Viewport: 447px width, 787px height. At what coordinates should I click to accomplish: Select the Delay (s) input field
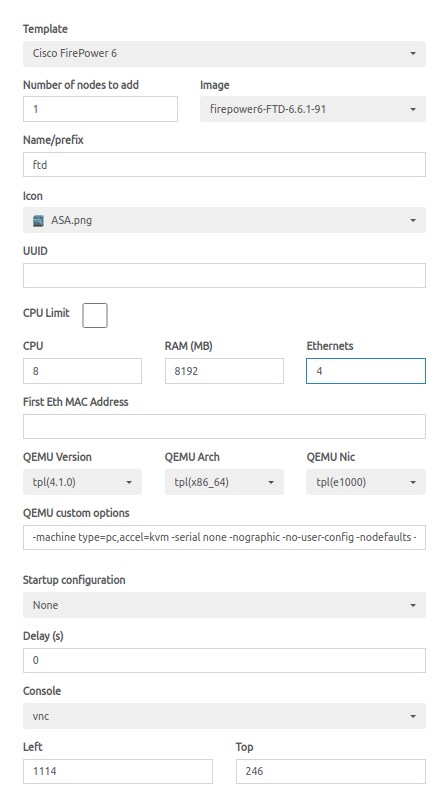tap(224, 661)
